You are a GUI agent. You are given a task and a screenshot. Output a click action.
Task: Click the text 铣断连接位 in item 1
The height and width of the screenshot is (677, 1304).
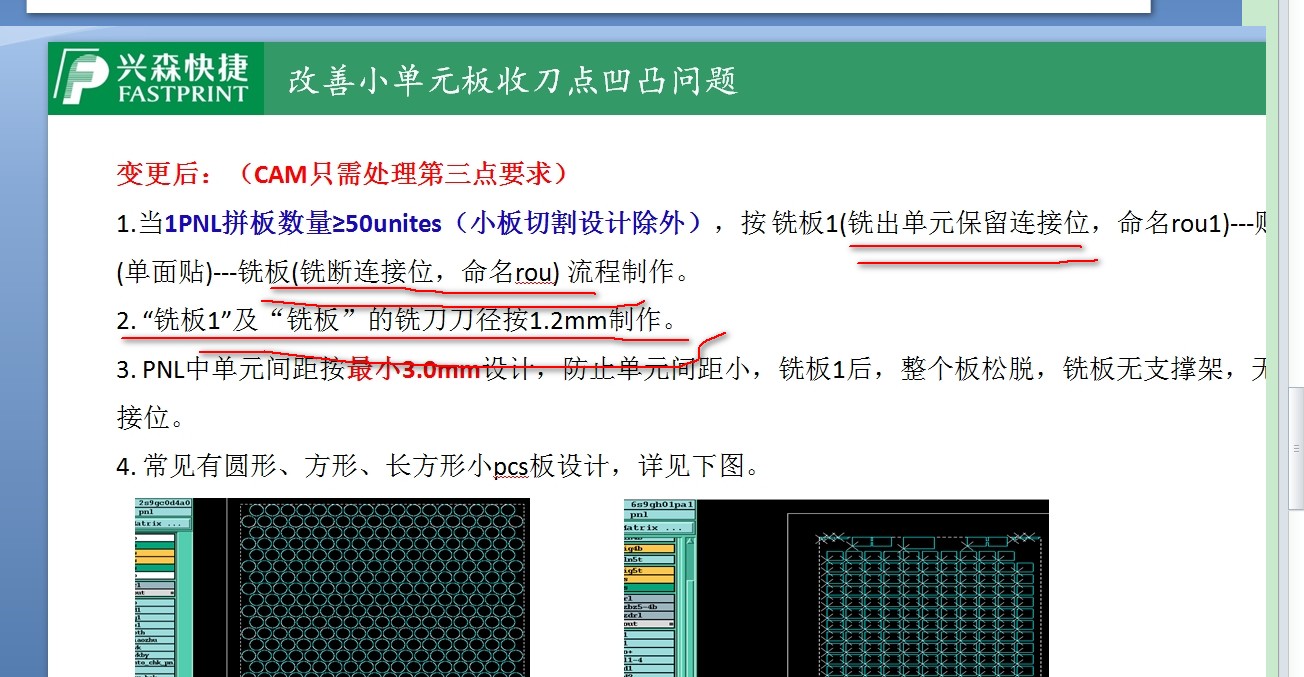[x=367, y=271]
